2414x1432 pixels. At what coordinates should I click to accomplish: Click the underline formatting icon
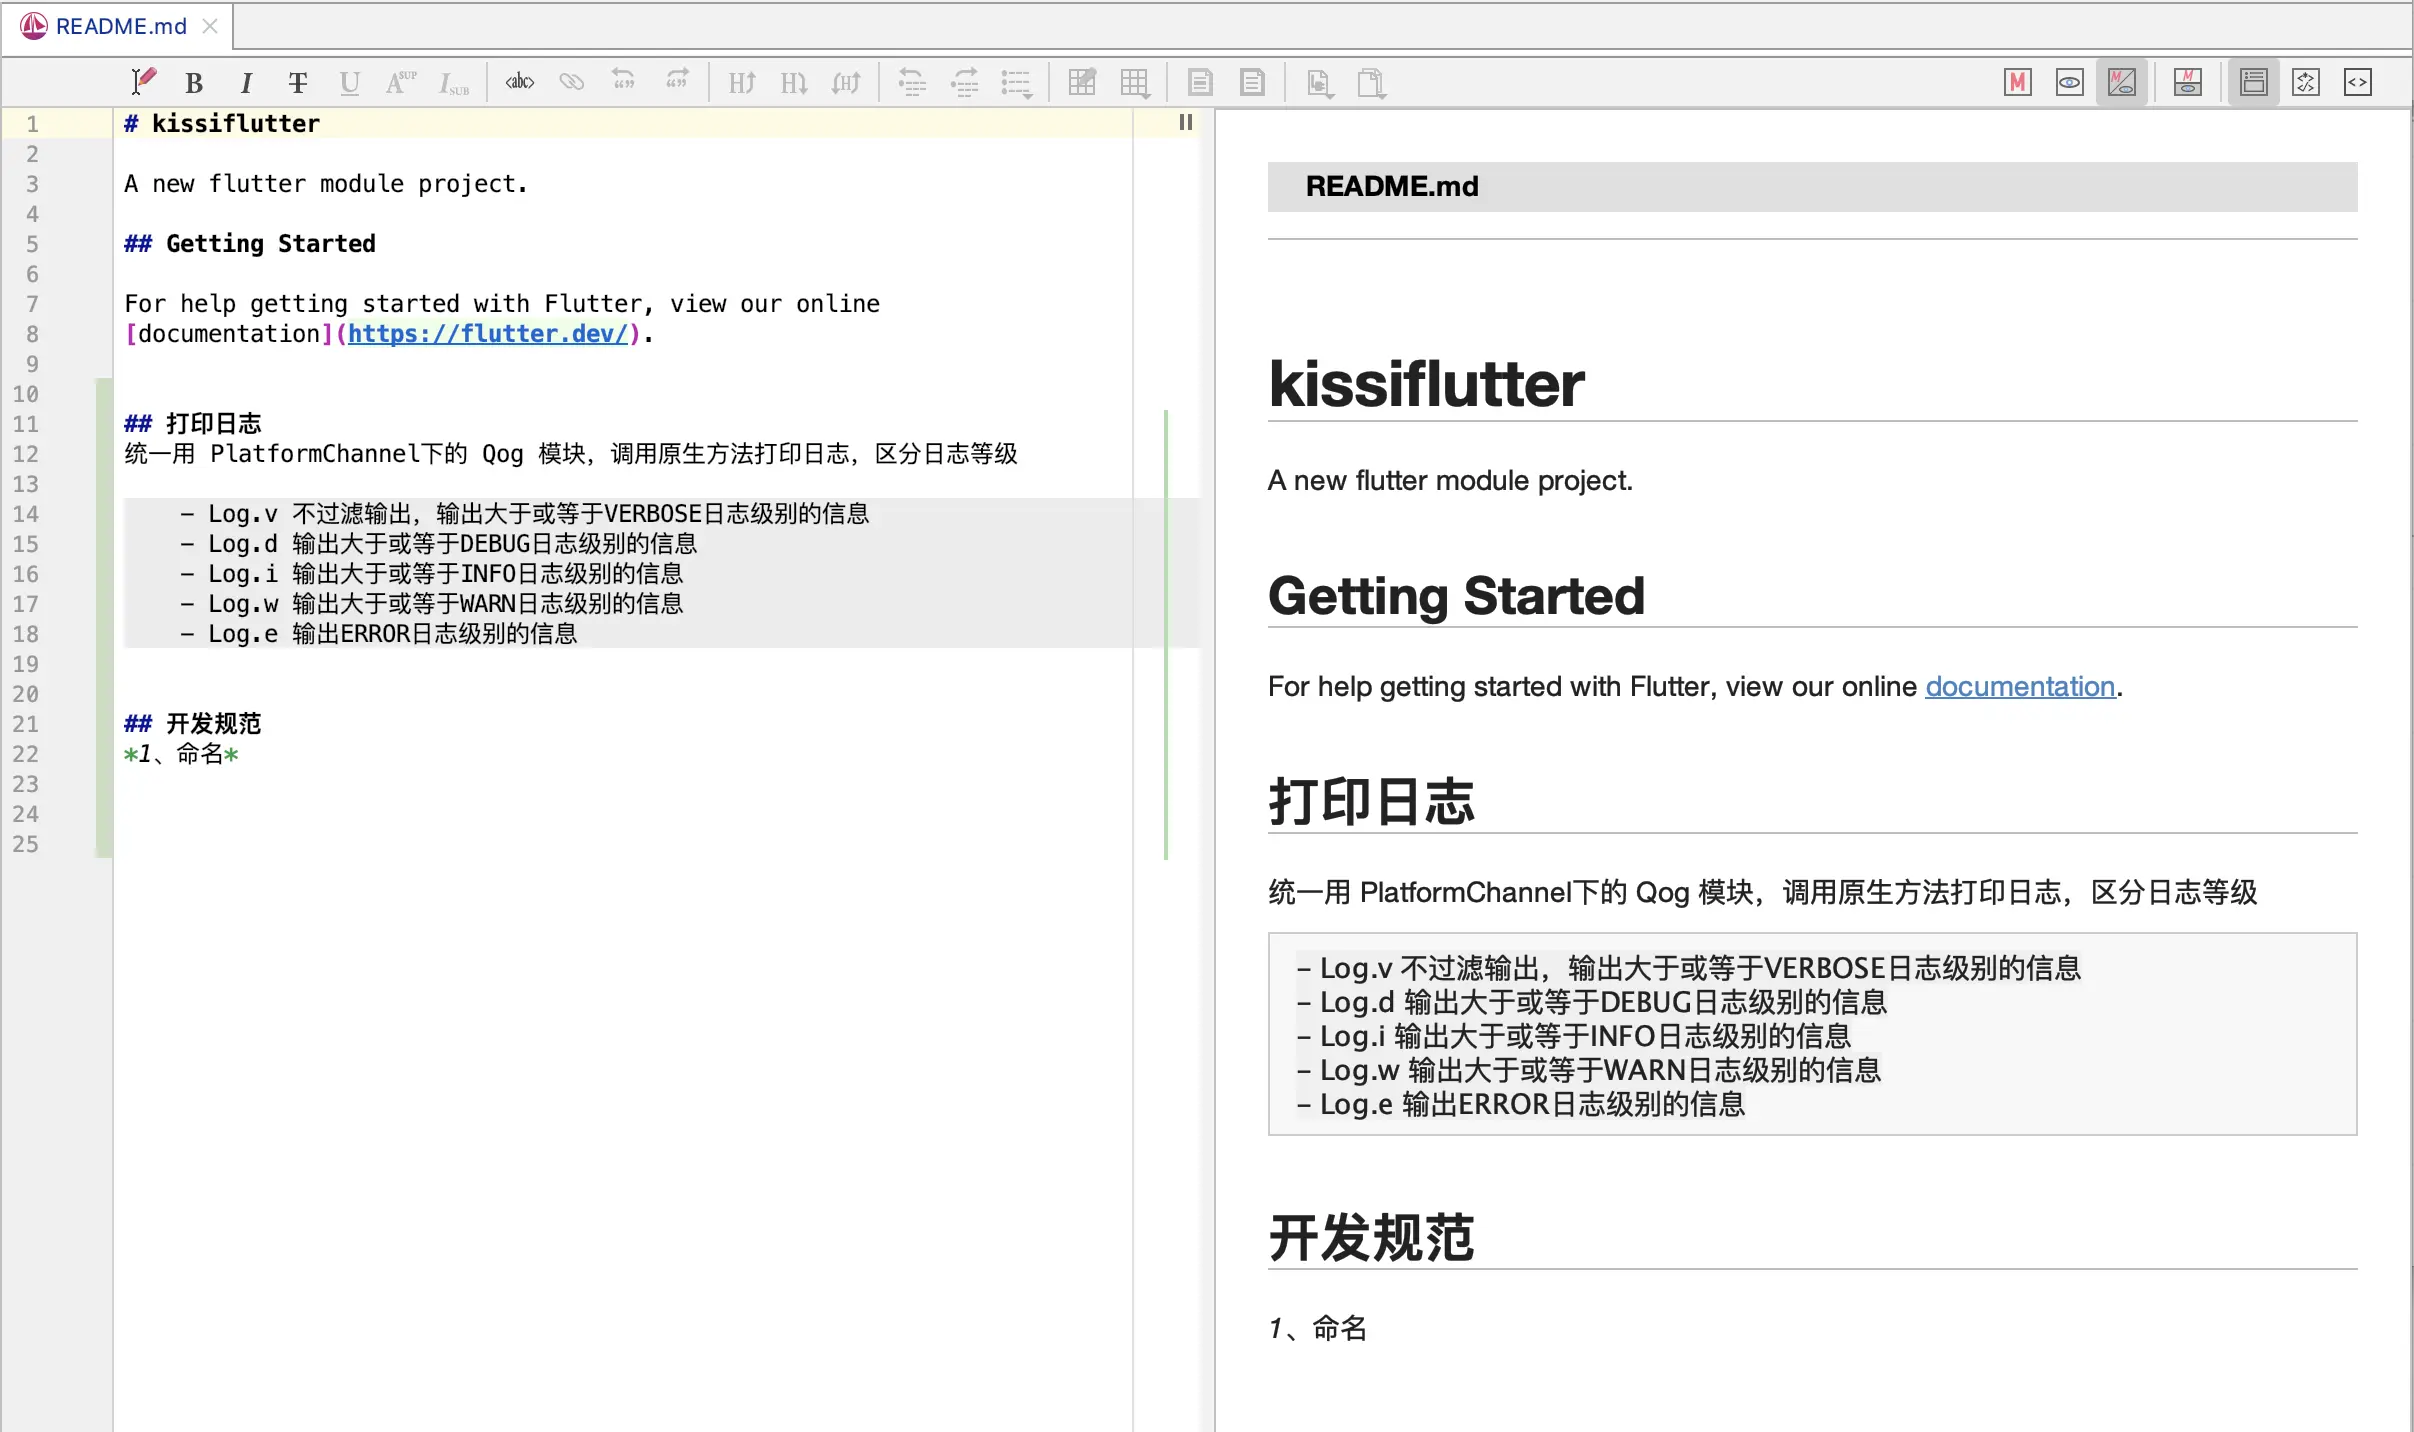(x=349, y=83)
